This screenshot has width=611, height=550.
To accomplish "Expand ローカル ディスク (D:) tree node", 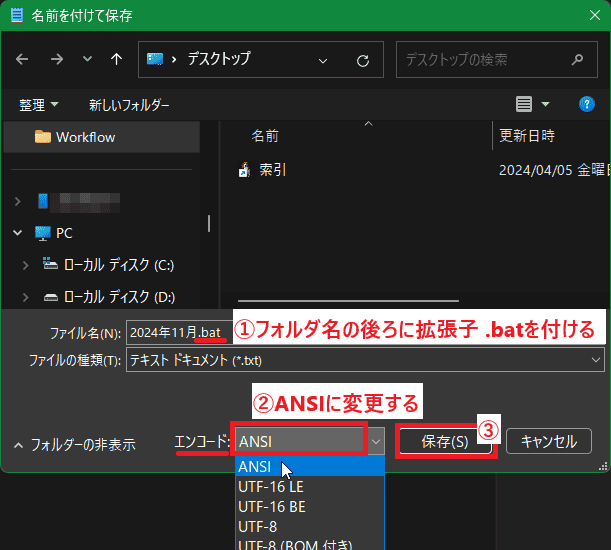I will pyautogui.click(x=27, y=298).
